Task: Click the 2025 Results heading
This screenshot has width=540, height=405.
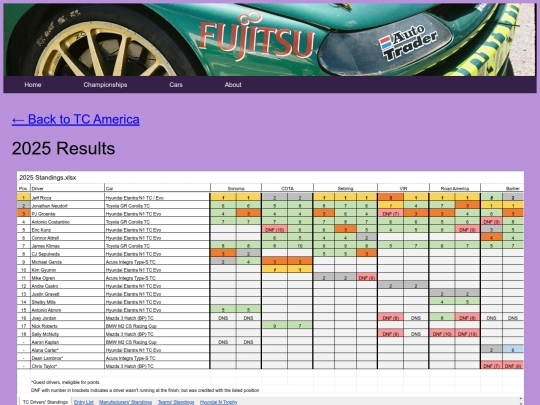Action: pyautogui.click(x=63, y=148)
